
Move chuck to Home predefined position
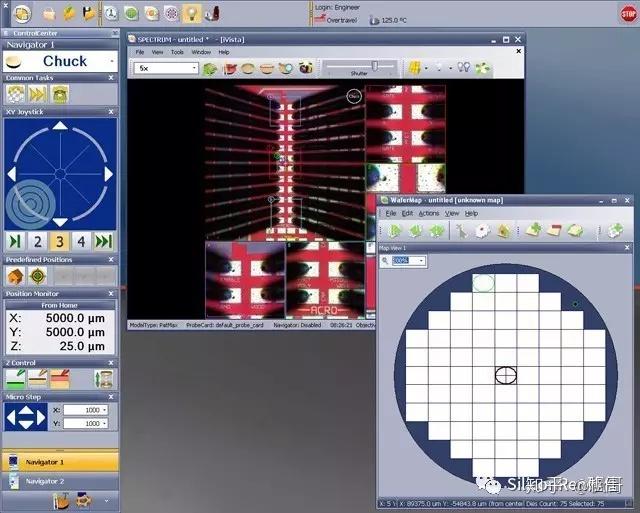click(x=16, y=276)
